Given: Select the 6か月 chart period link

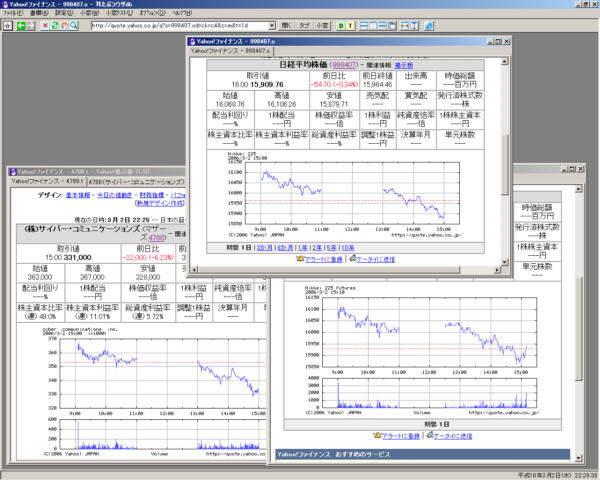Looking at the screenshot, I should point(285,248).
